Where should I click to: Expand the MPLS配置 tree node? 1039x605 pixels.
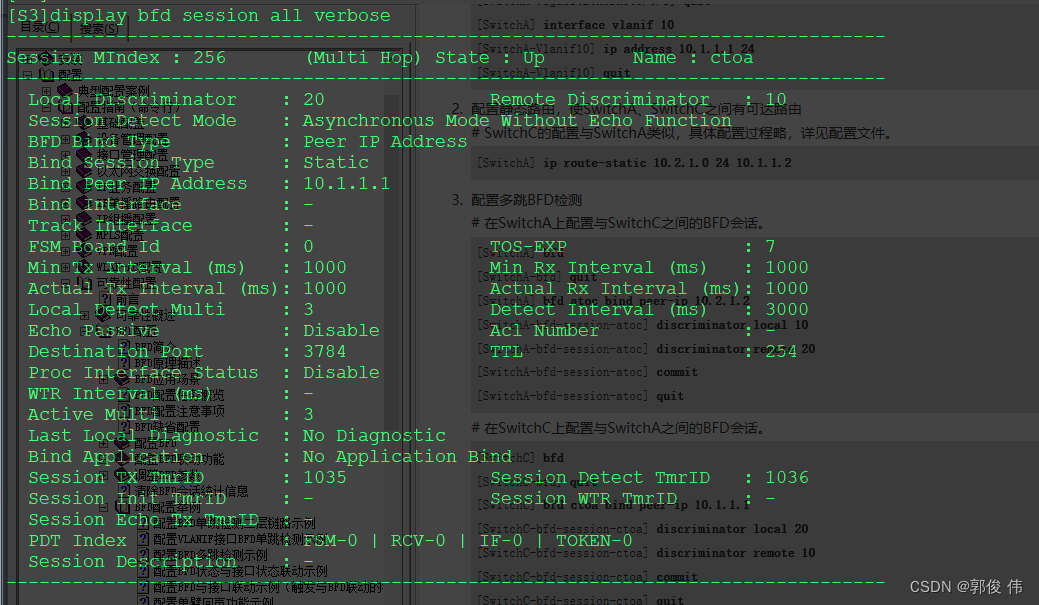66,235
